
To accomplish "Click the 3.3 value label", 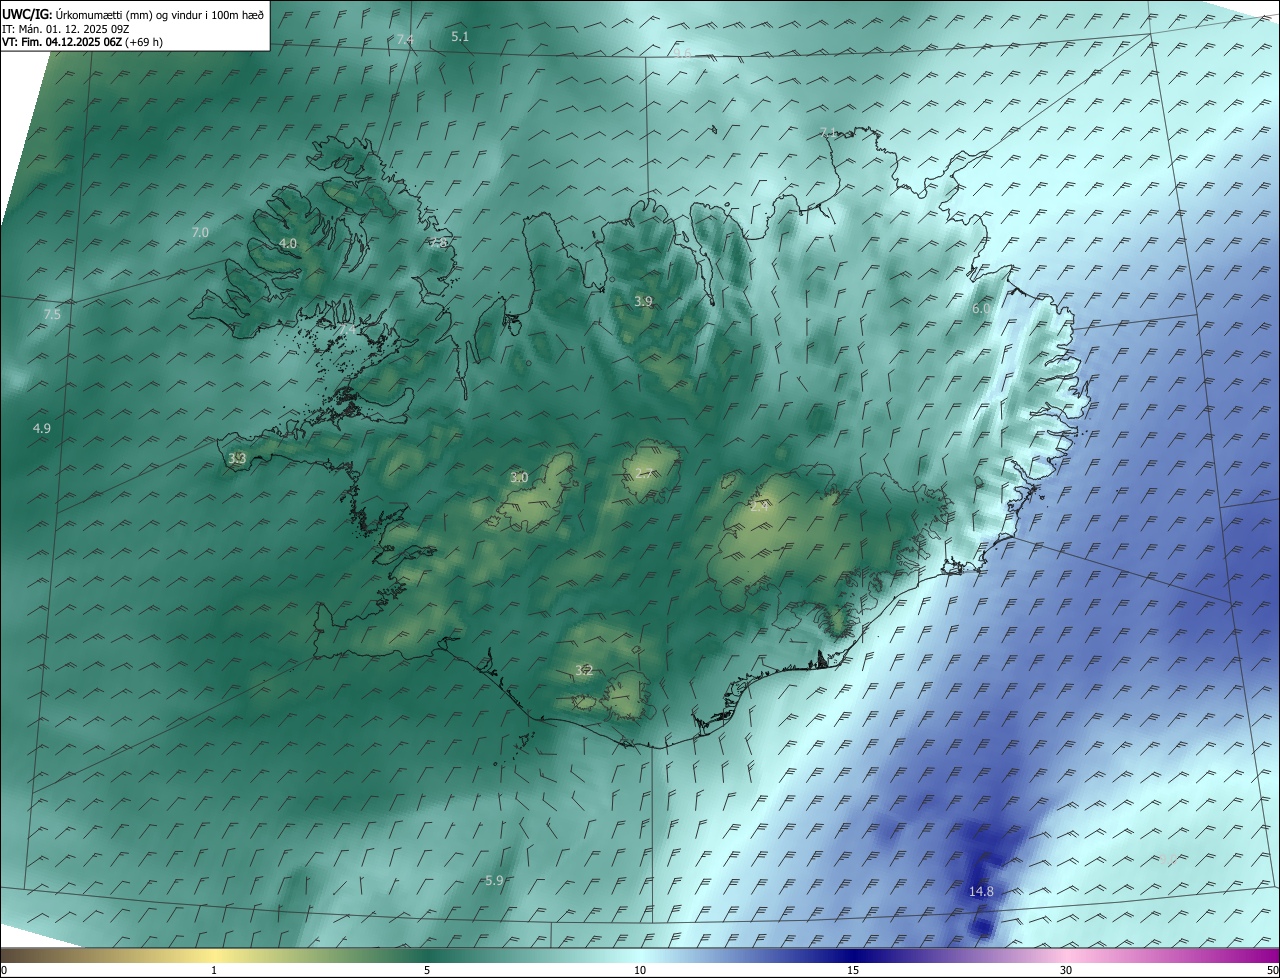I will click(x=237, y=459).
